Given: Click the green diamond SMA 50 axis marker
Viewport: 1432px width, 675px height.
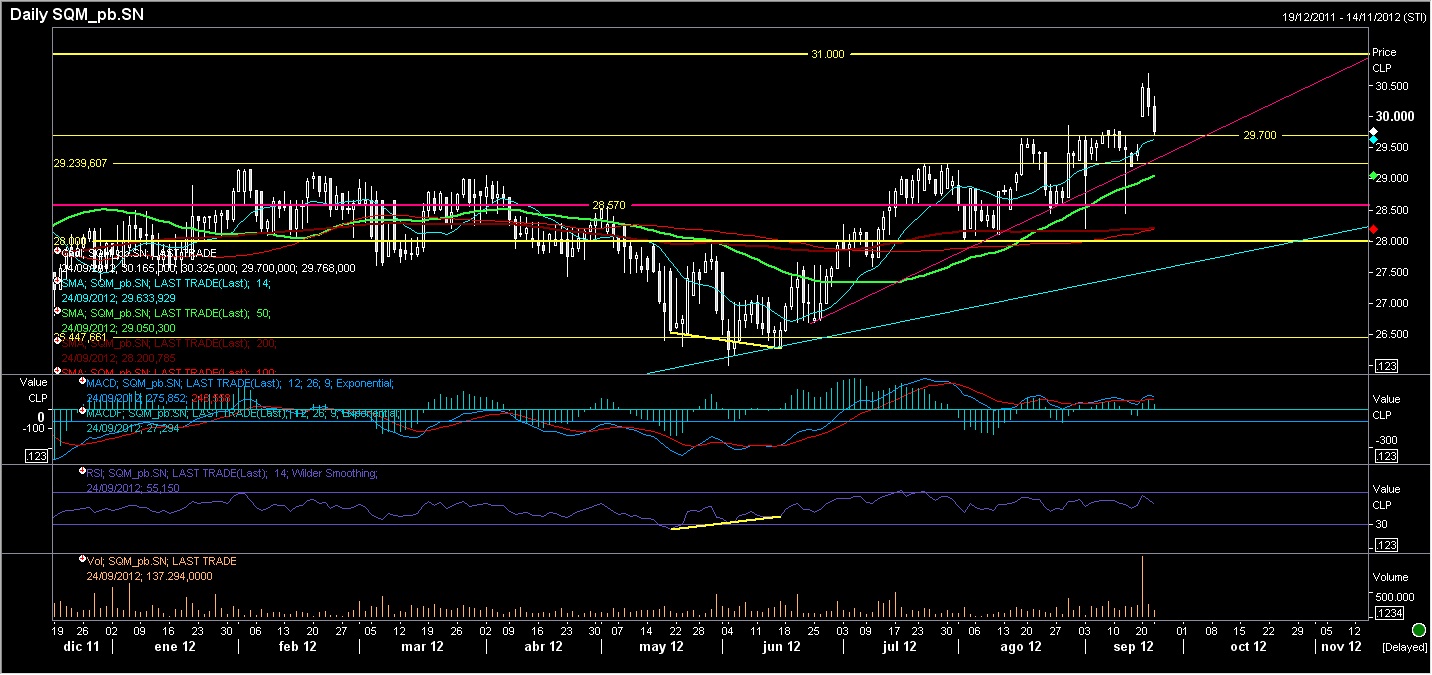Looking at the screenshot, I should [1373, 176].
